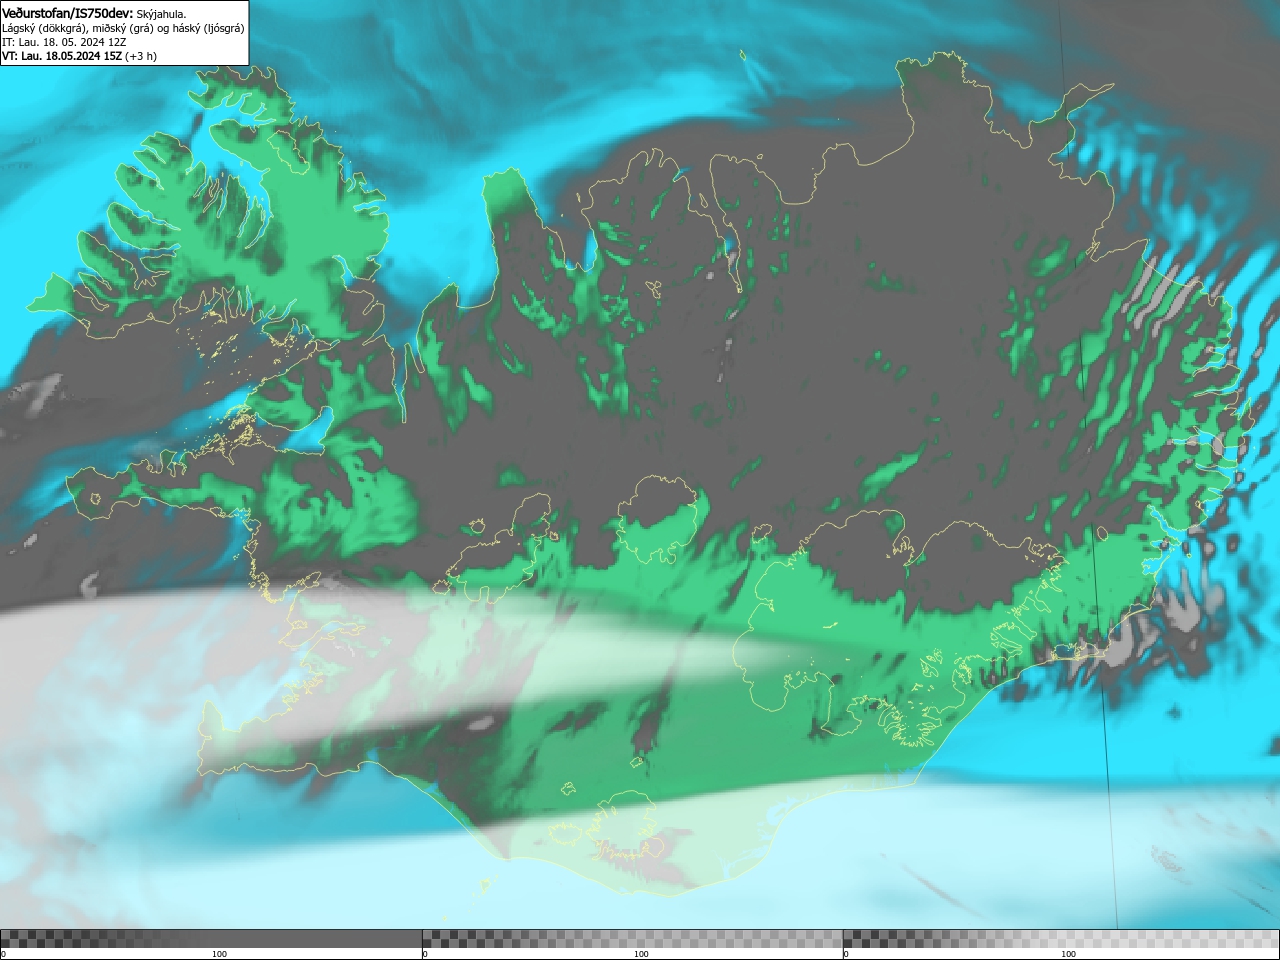Click the word Skýjahula in the legend box

click(x=161, y=13)
